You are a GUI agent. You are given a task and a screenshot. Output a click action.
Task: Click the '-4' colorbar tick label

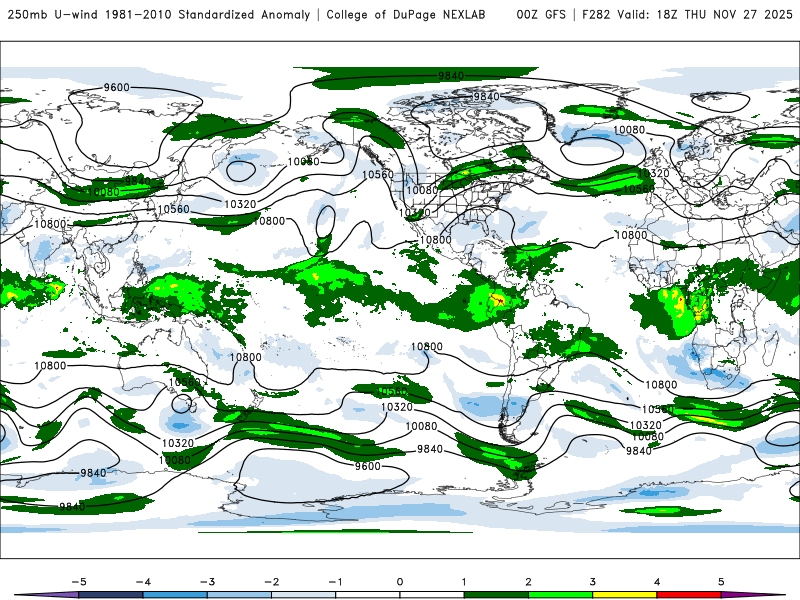click(x=143, y=582)
